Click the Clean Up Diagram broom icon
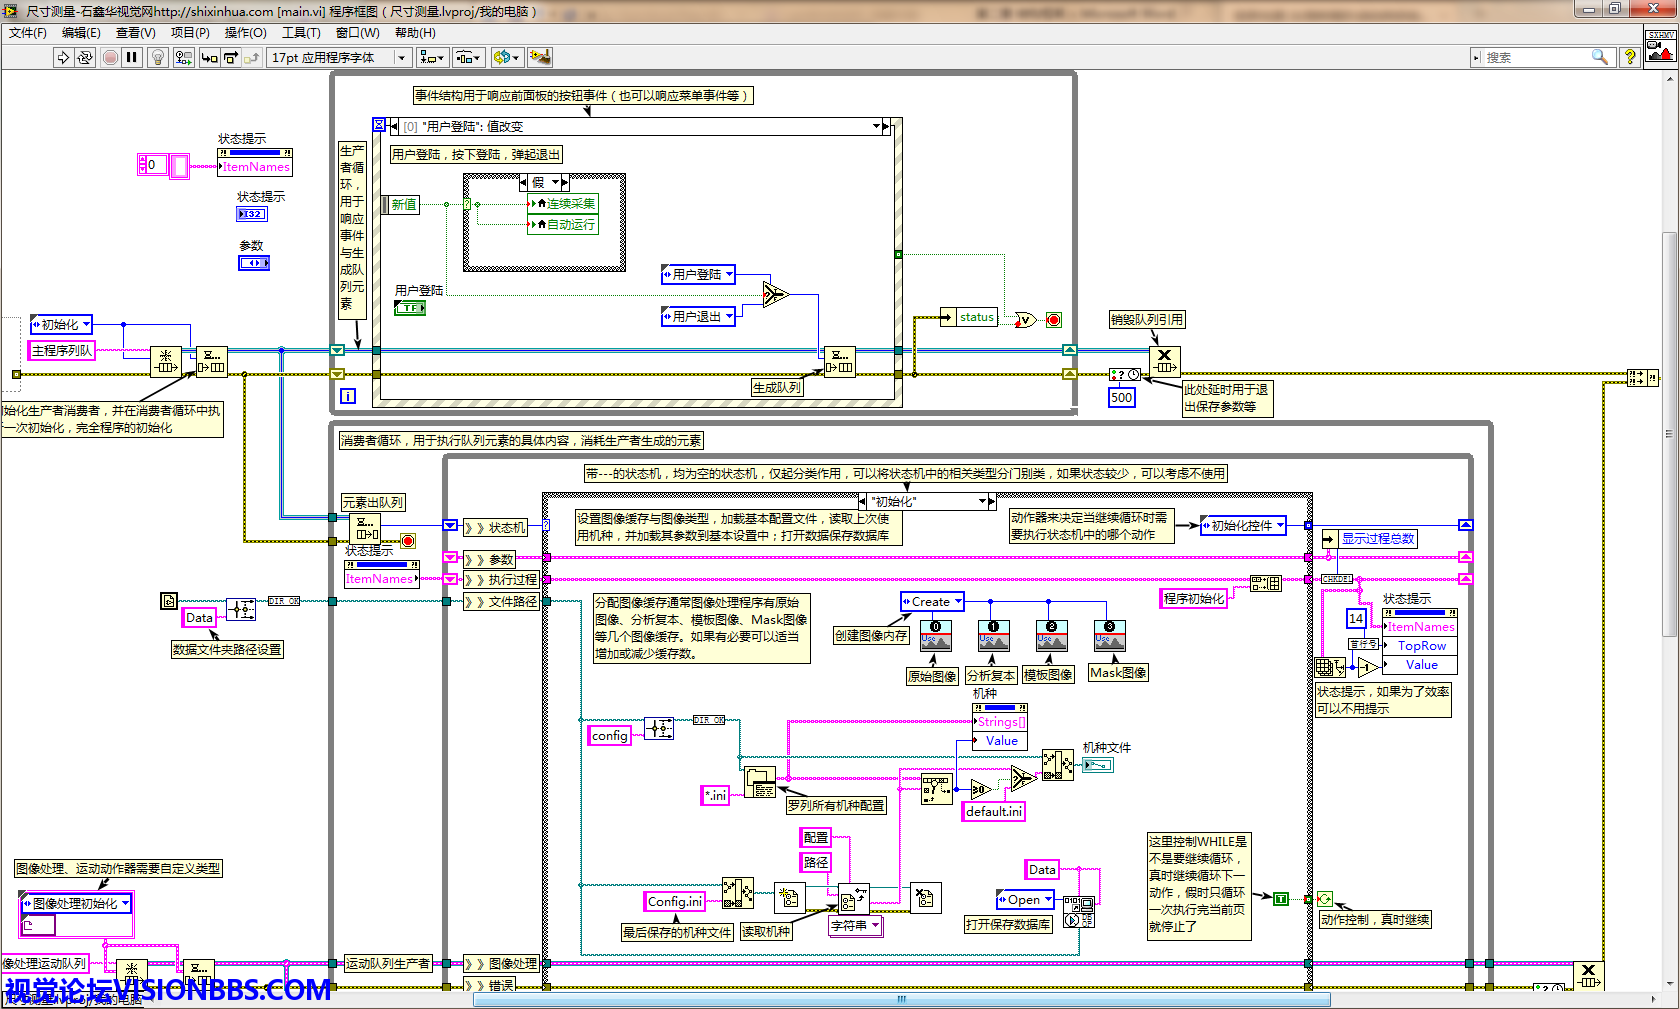Screen dimensions: 1680x1009 [540, 58]
